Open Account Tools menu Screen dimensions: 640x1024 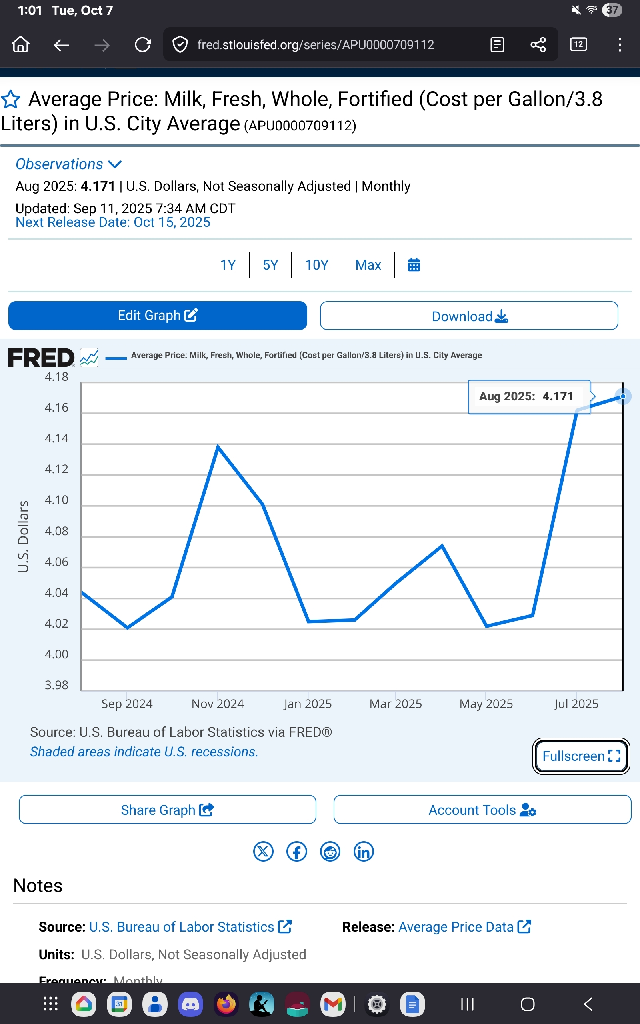click(x=482, y=810)
